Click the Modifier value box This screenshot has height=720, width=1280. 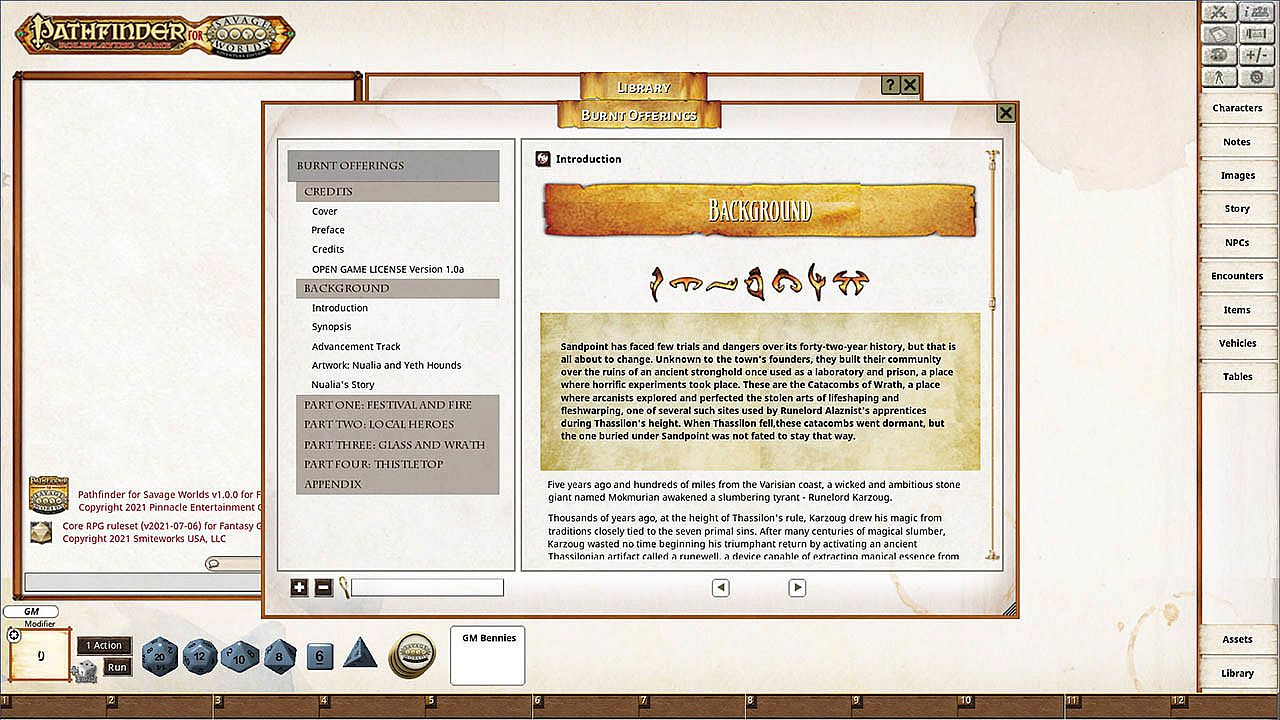pyautogui.click(x=40, y=656)
